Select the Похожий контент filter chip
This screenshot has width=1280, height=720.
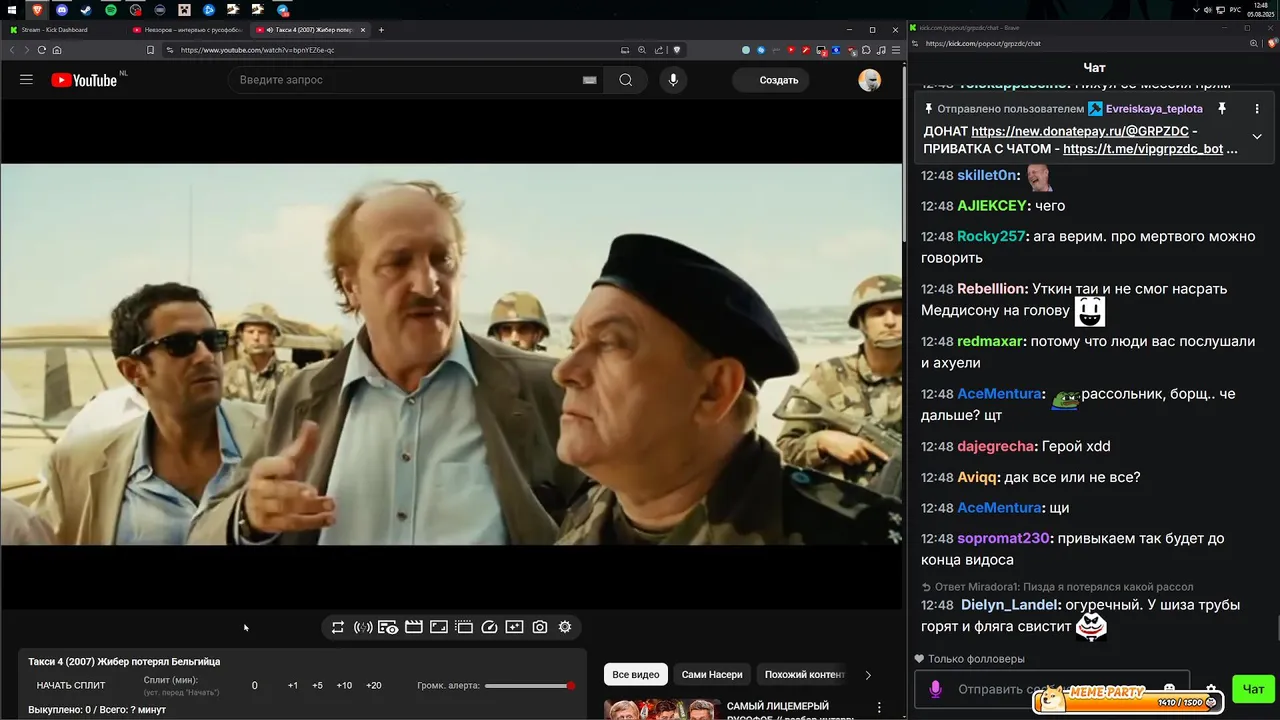click(x=805, y=675)
